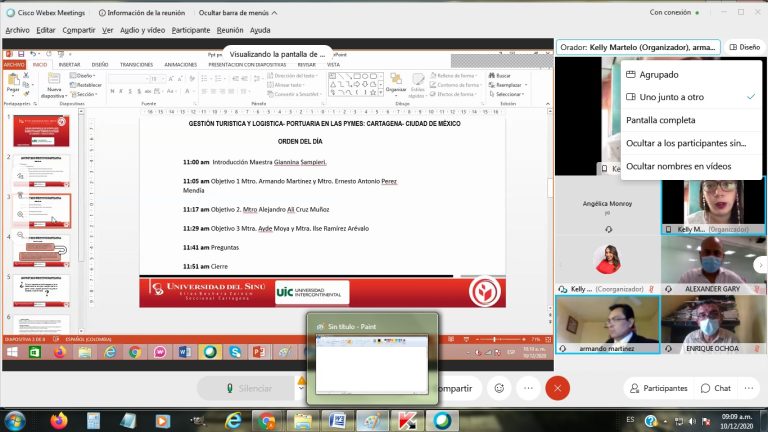Choose Pantalla completa from the layout menu
The width and height of the screenshot is (768, 432).
coord(660,120)
